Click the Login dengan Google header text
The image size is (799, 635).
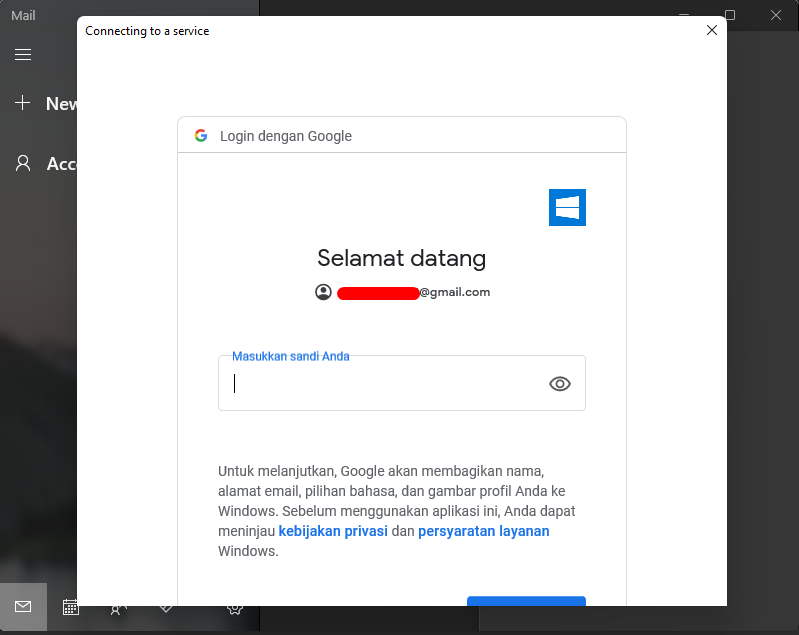pyautogui.click(x=286, y=136)
